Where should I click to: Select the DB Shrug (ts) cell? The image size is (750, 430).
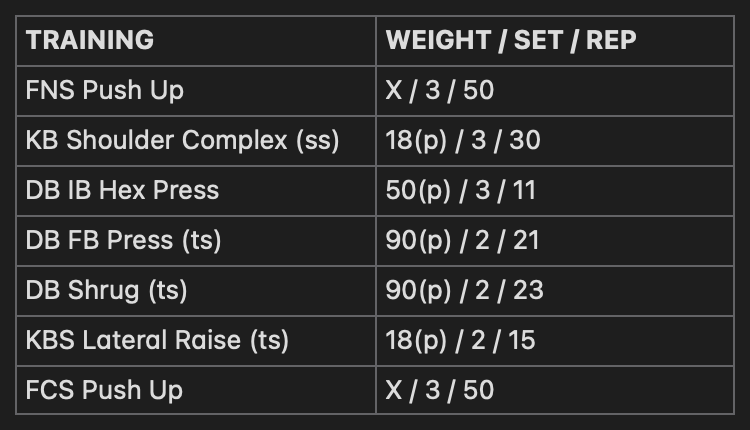tap(196, 291)
